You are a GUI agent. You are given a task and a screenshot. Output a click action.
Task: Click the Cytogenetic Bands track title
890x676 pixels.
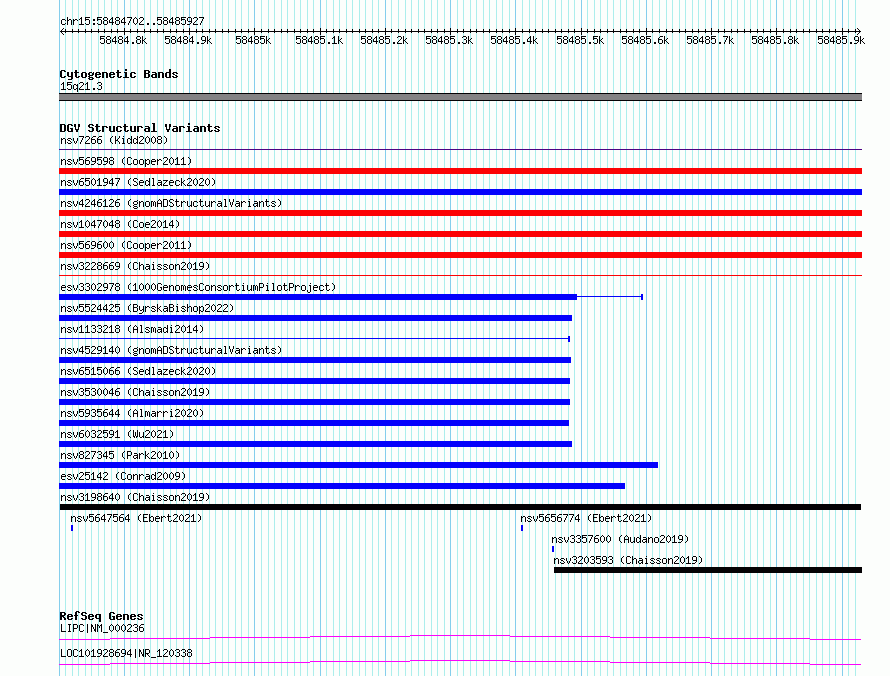(x=119, y=74)
